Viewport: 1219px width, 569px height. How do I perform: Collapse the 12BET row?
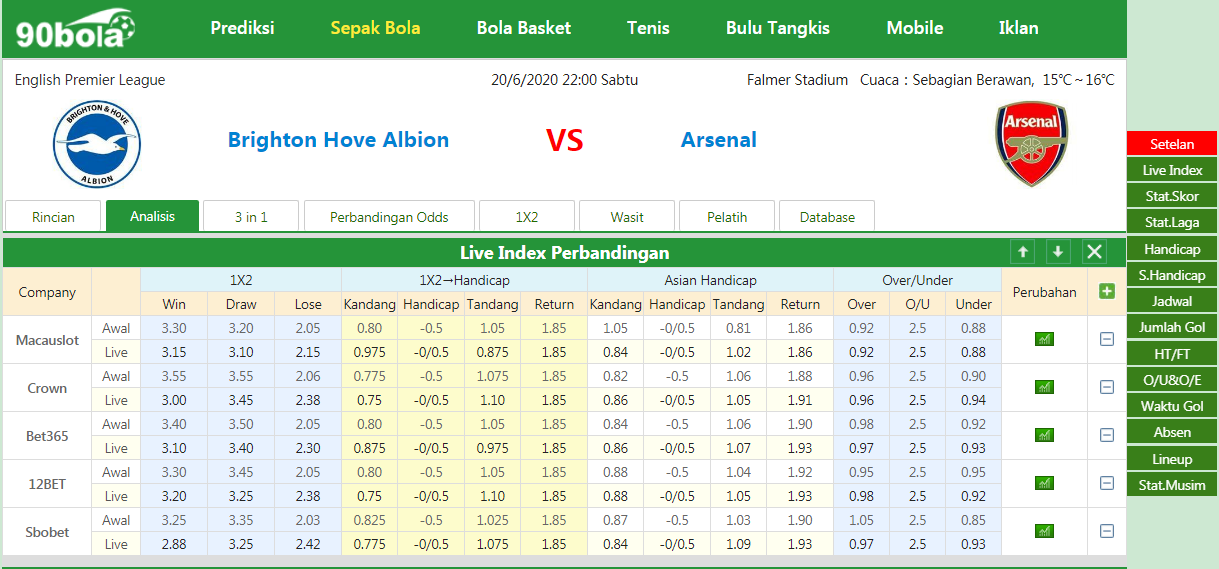(x=1106, y=483)
